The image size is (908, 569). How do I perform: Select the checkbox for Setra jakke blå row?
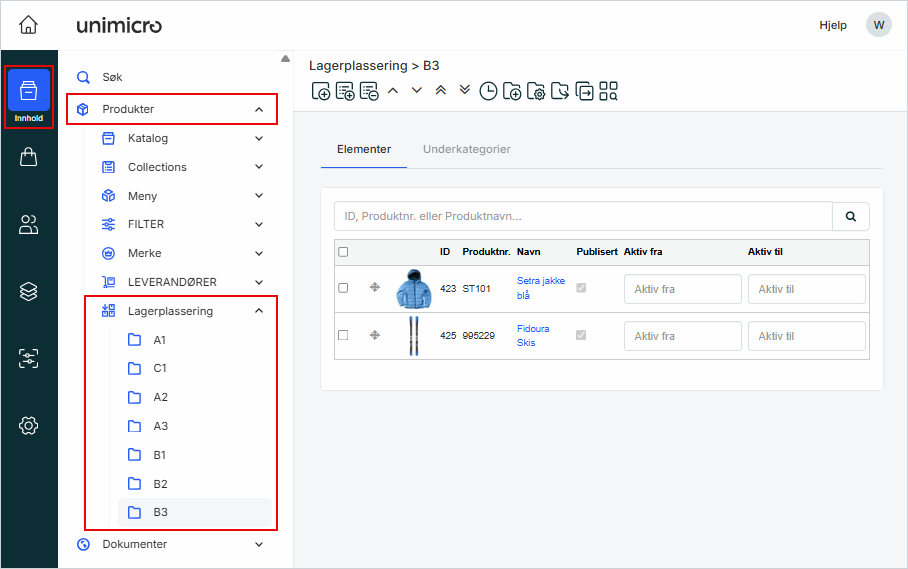tap(343, 288)
